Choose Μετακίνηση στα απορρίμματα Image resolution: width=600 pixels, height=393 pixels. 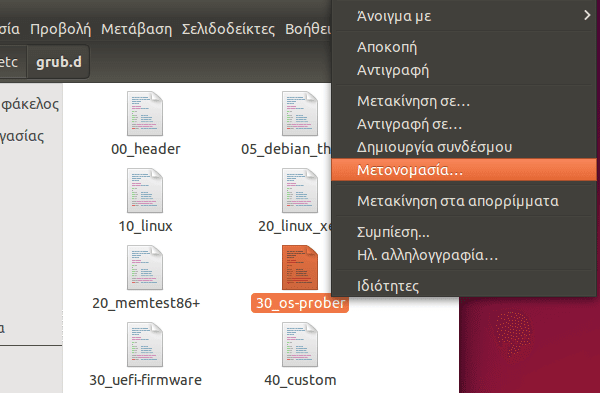464,201
